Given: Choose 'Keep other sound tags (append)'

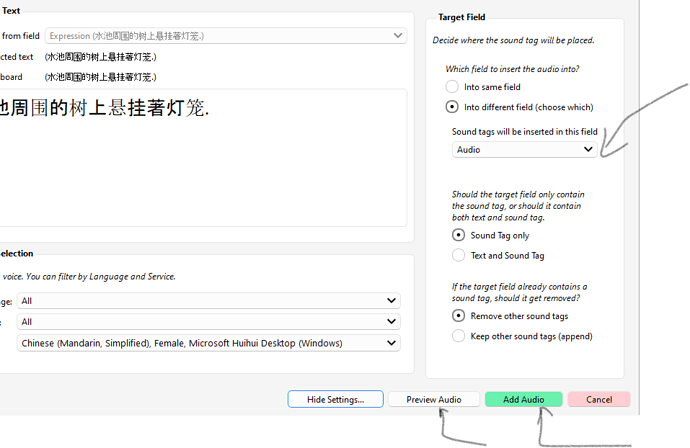Looking at the screenshot, I should [x=459, y=336].
